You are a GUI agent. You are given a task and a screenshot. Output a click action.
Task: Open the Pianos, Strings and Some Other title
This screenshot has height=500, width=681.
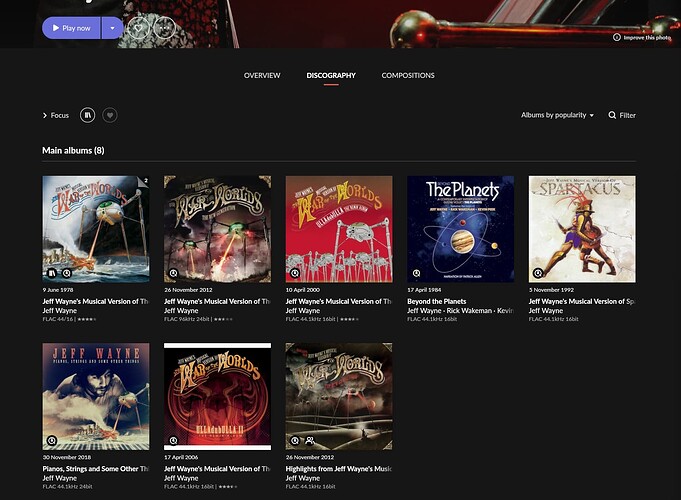pos(96,468)
